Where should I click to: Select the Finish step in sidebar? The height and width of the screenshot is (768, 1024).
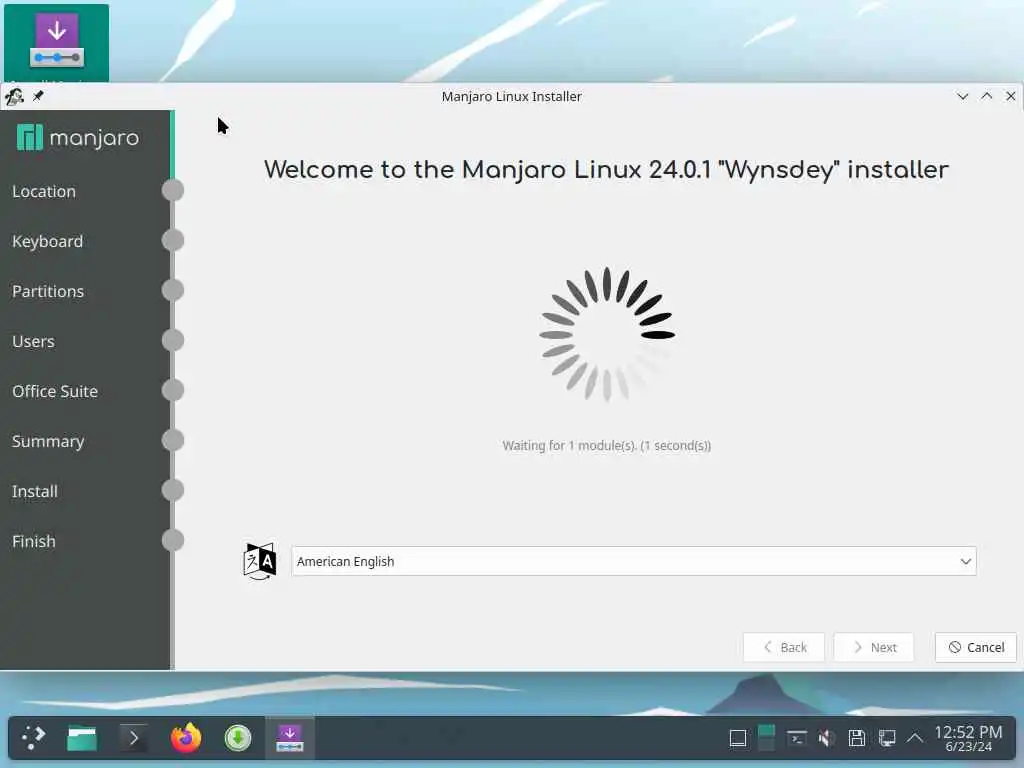click(x=34, y=541)
